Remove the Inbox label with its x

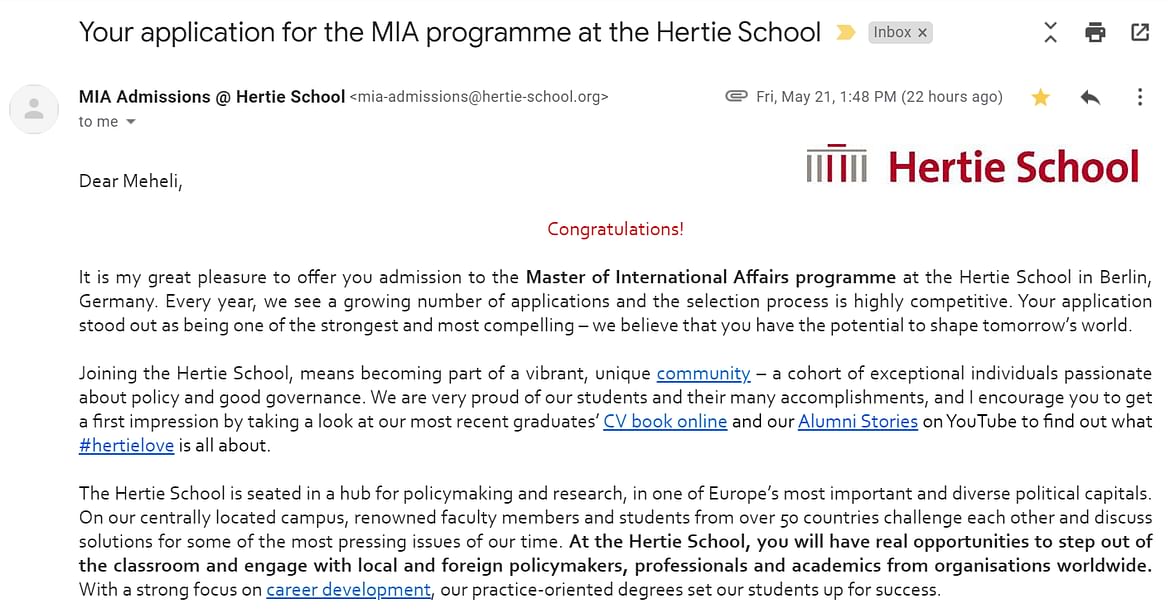coord(922,33)
